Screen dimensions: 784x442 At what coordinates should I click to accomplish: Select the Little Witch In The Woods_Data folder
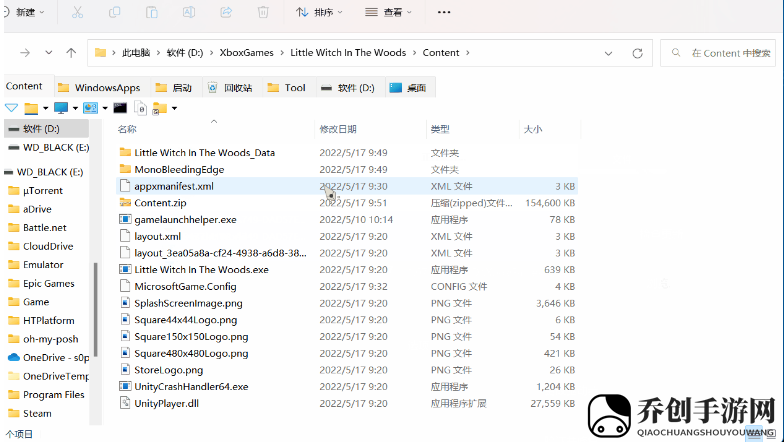click(x=204, y=152)
